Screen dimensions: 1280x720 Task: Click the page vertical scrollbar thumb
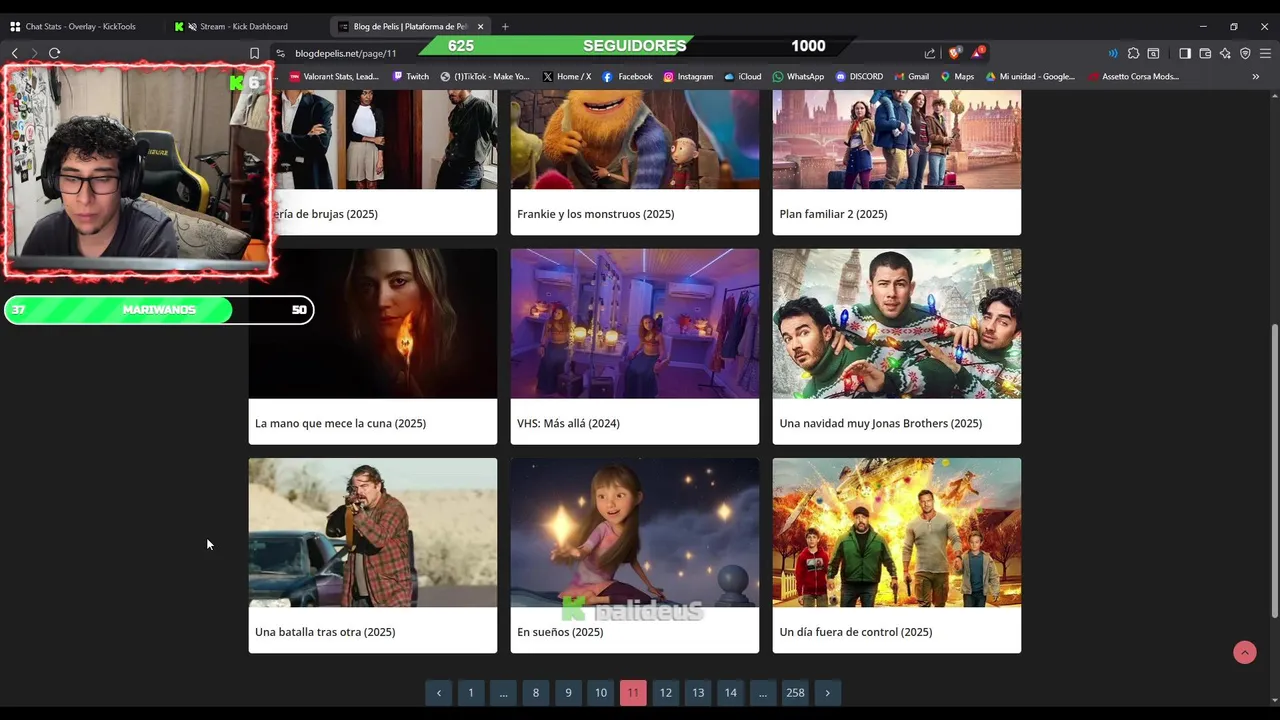pyautogui.click(x=1273, y=470)
